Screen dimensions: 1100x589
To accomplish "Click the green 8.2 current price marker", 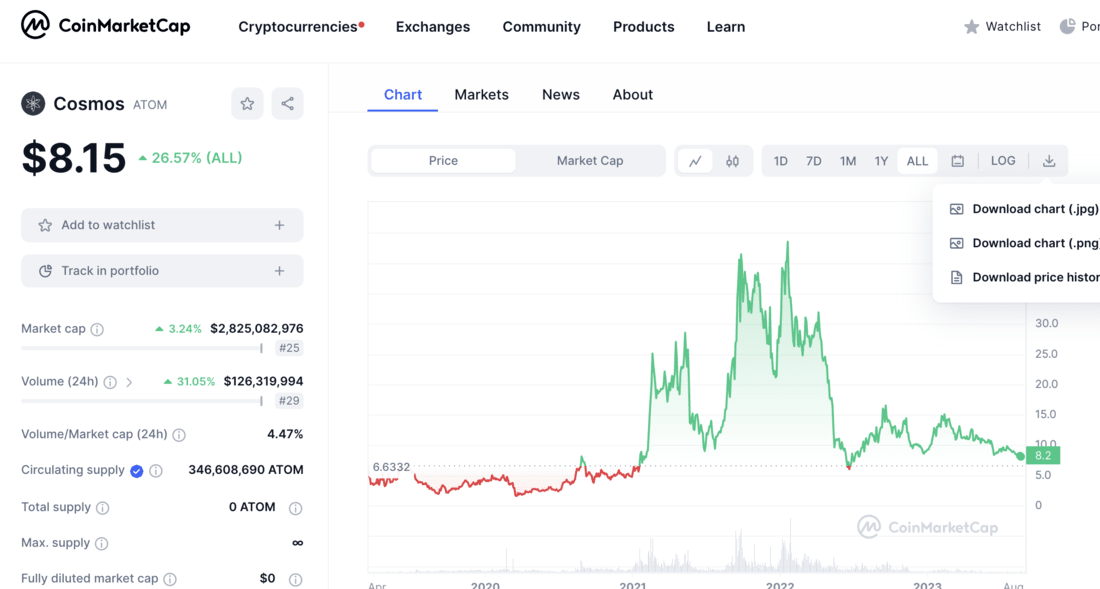I will pyautogui.click(x=1042, y=456).
